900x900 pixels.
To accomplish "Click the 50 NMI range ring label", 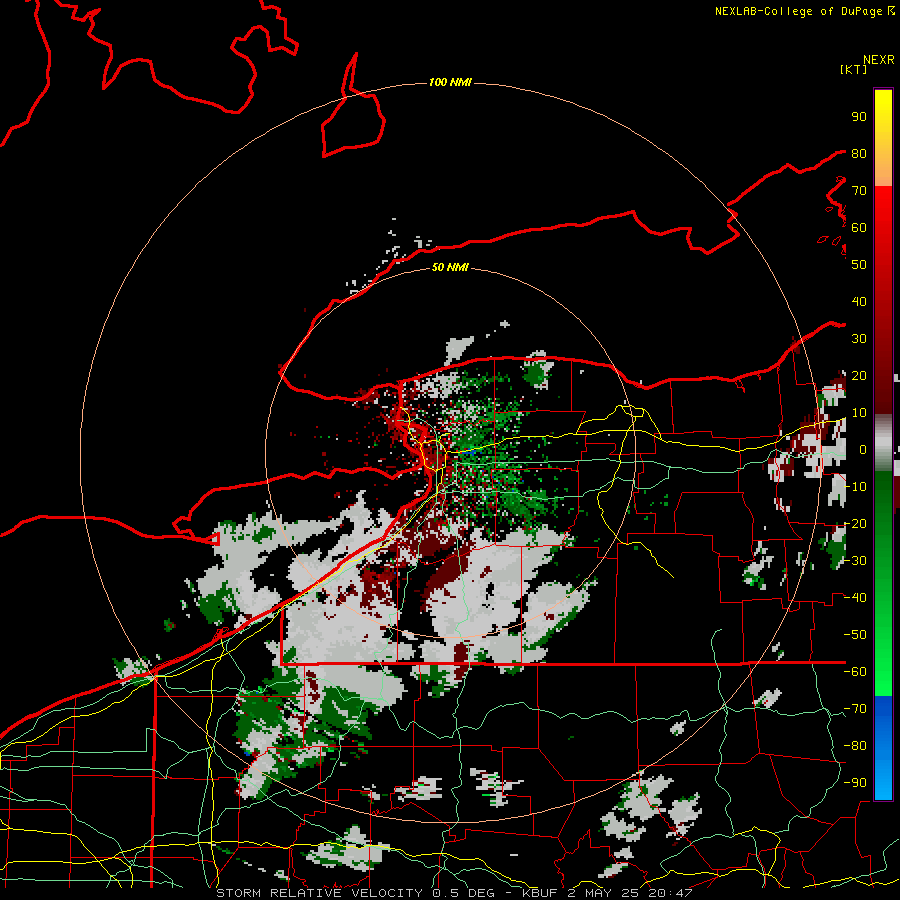I will coord(450,267).
